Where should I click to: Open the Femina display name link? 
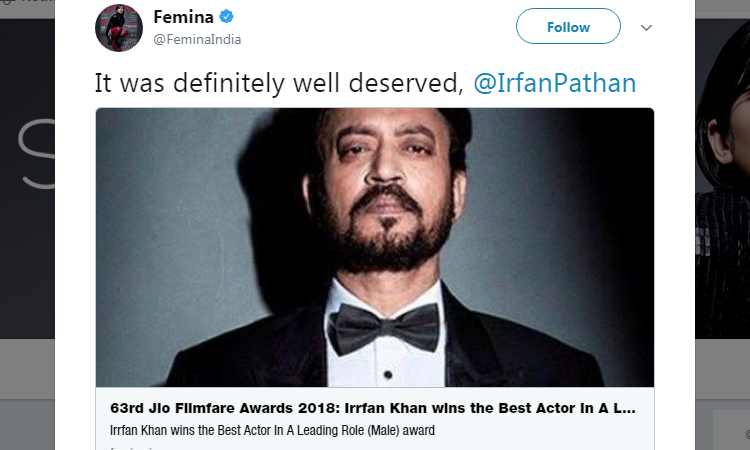point(184,18)
